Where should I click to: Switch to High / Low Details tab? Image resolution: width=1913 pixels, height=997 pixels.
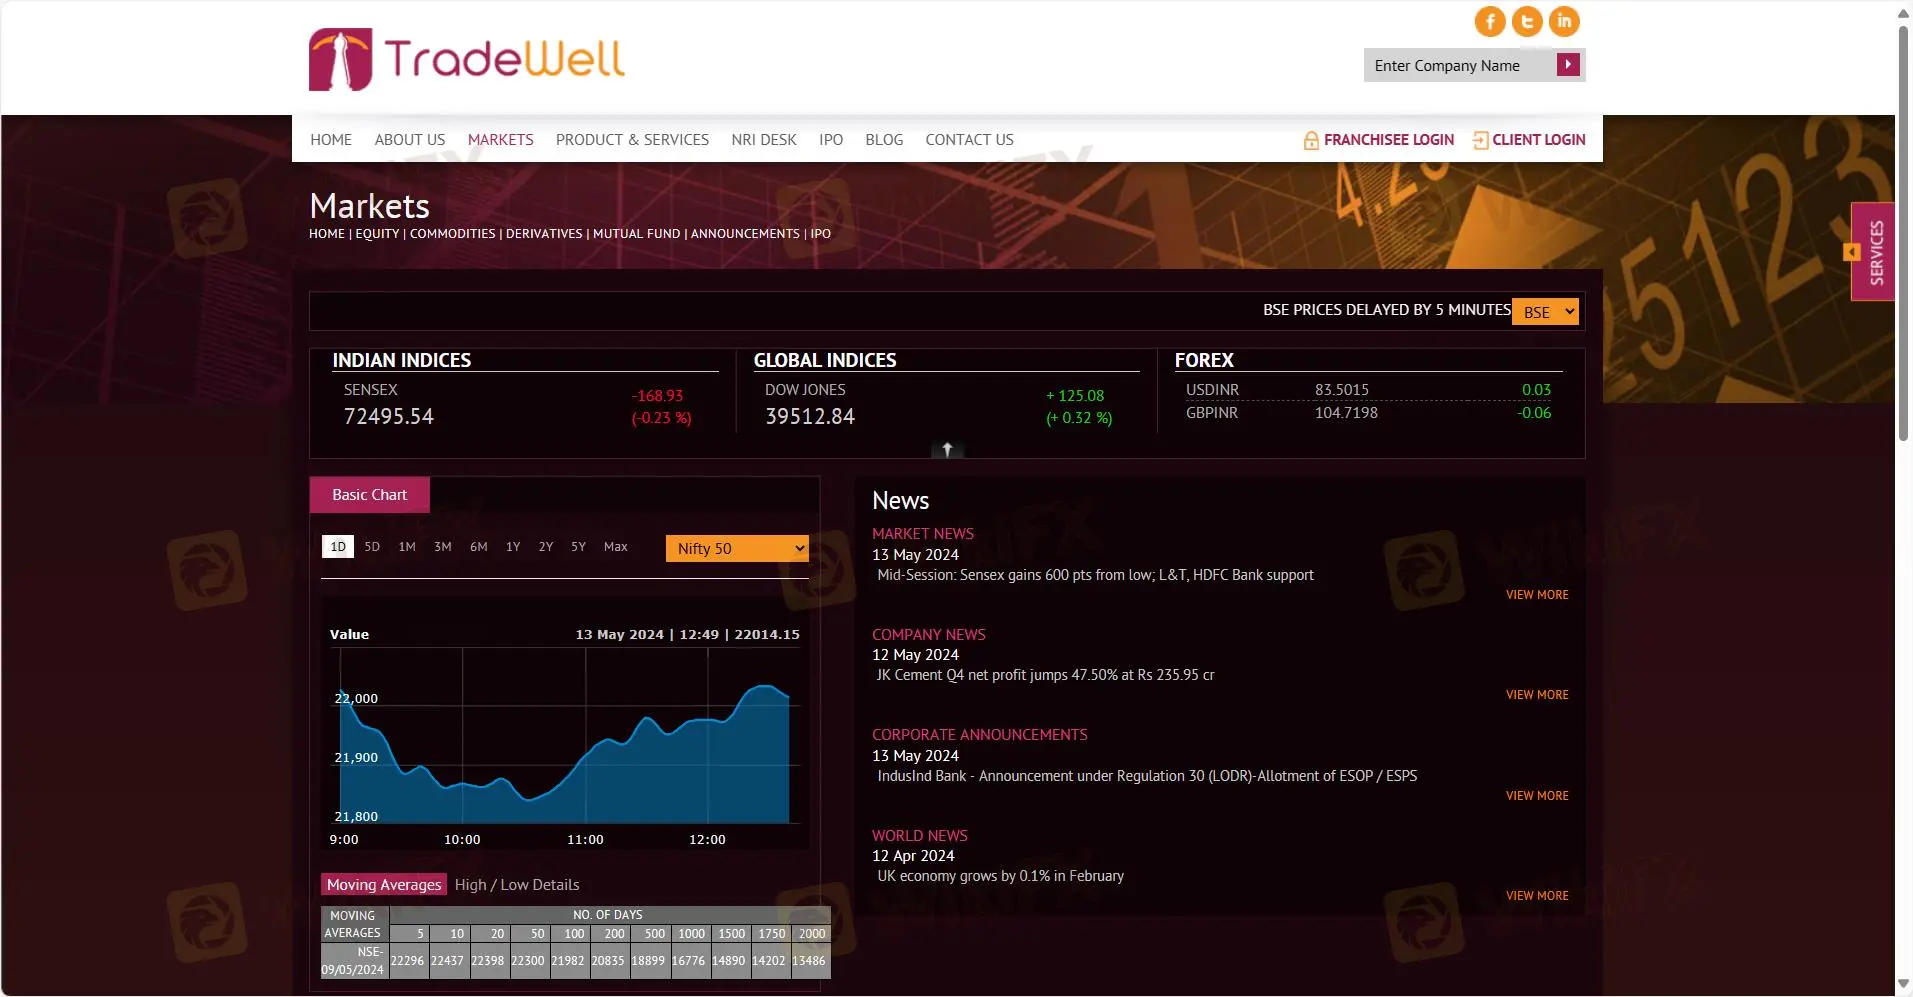click(x=516, y=884)
